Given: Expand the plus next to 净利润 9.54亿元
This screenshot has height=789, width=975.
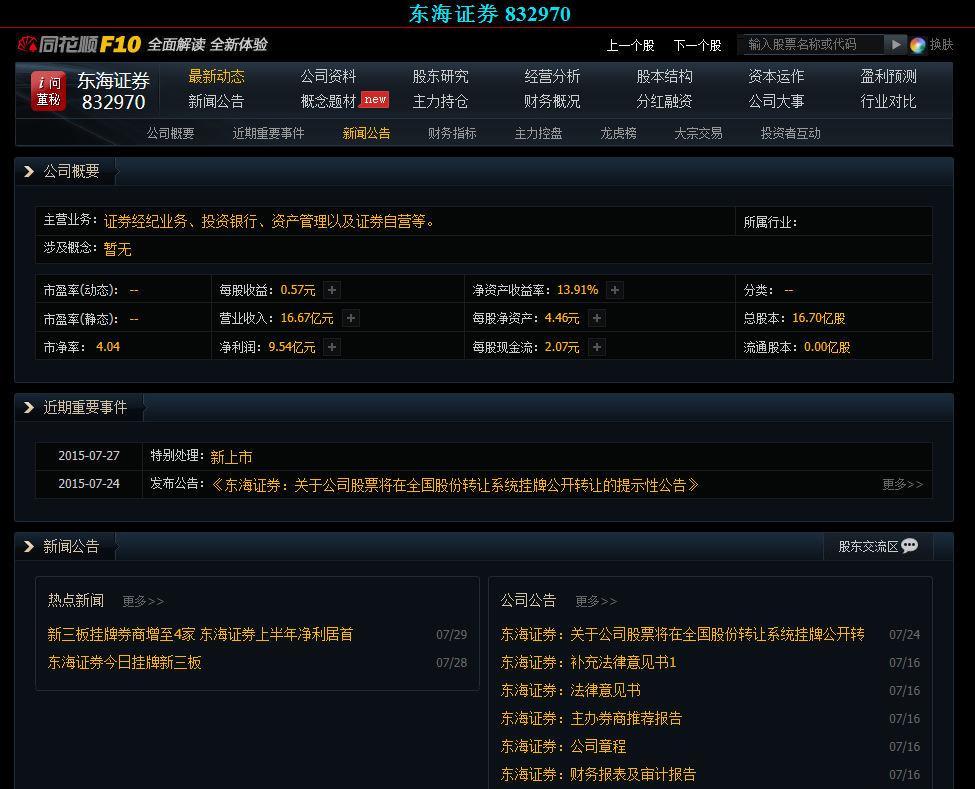Looking at the screenshot, I should tap(332, 347).
